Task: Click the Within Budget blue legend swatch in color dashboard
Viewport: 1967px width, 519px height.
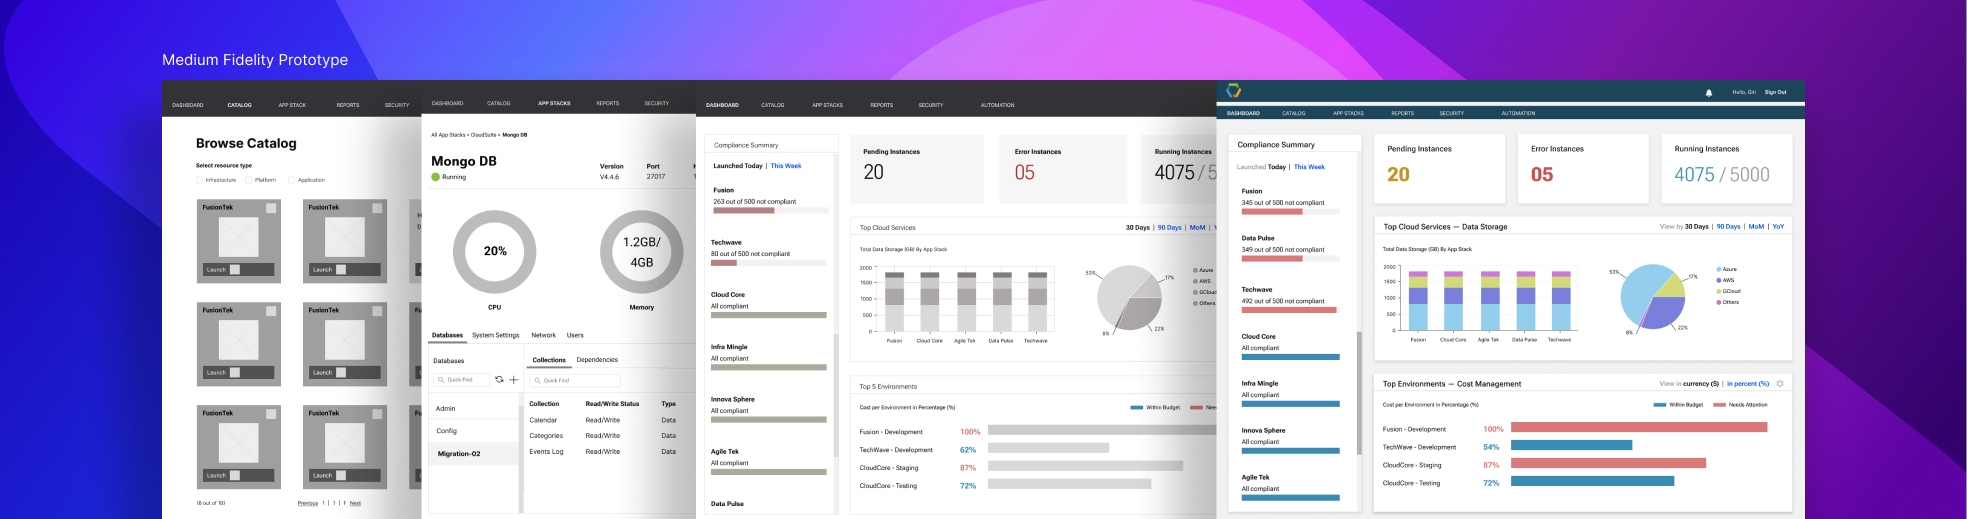Action: (1660, 405)
